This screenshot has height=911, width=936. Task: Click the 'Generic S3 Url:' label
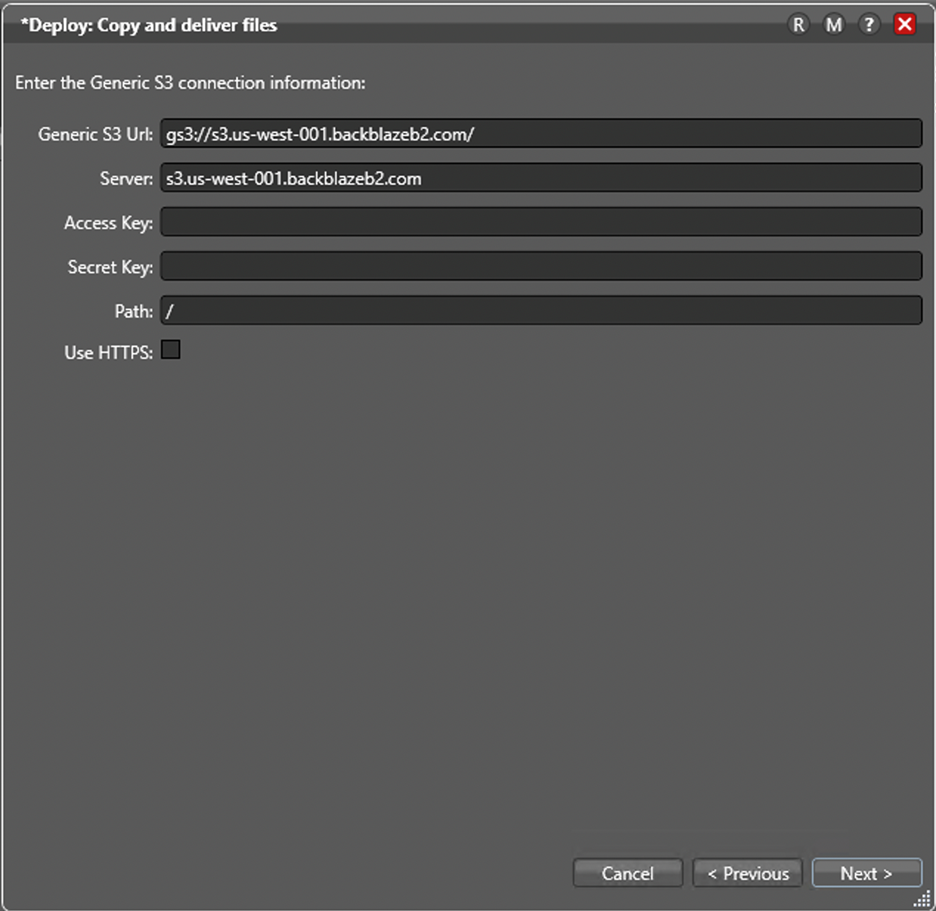pos(96,134)
